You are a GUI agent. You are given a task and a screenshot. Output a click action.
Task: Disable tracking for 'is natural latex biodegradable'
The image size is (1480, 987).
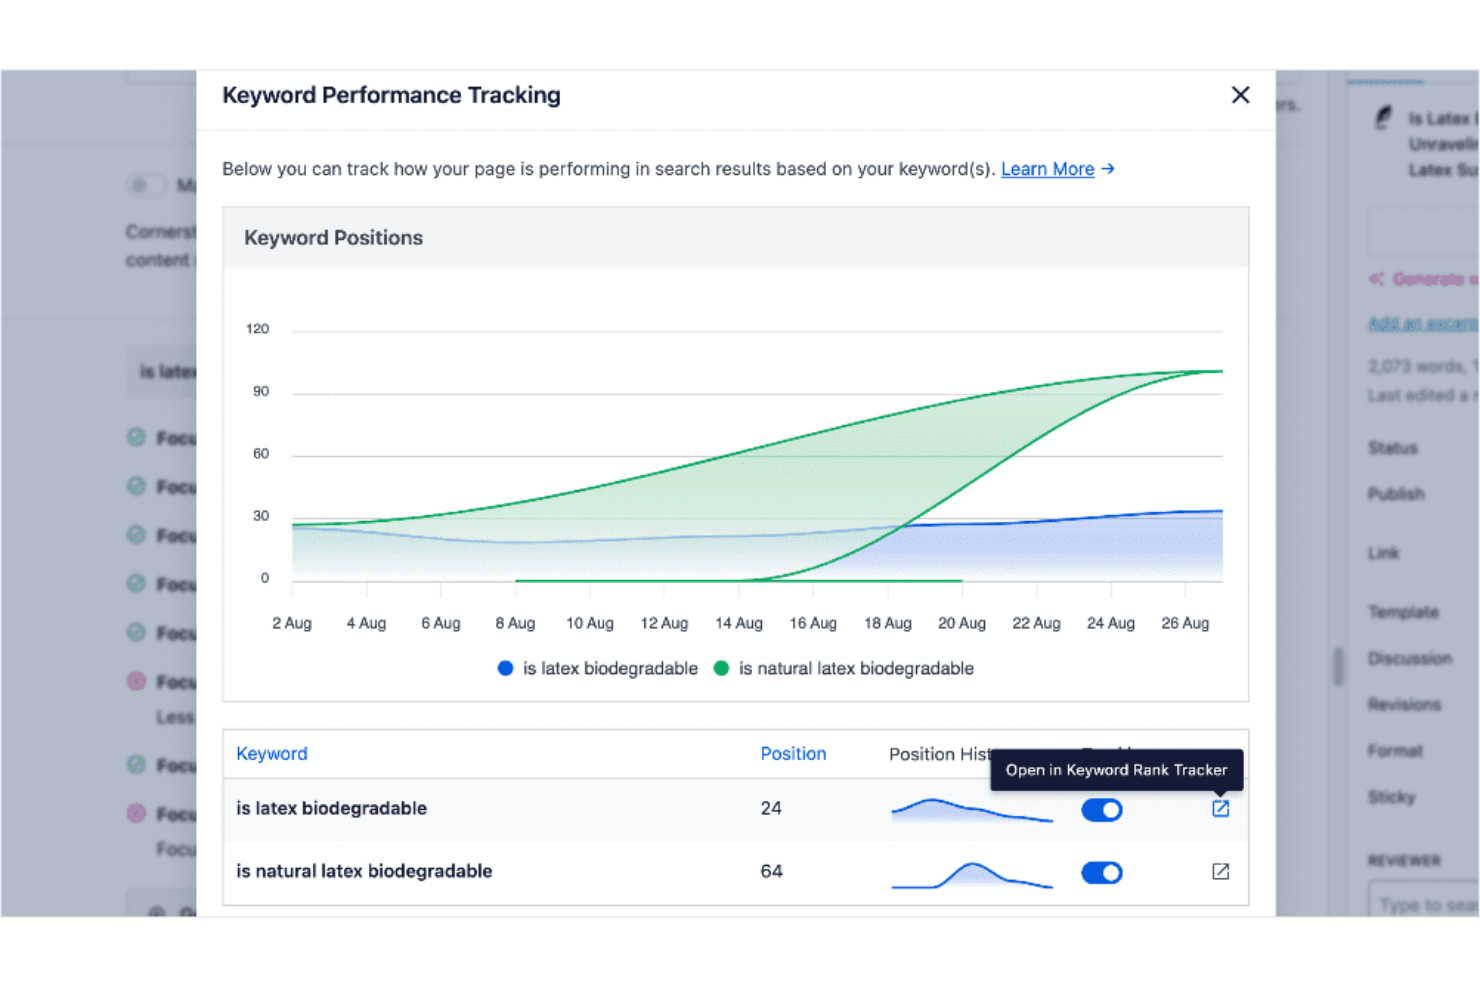coord(1101,872)
